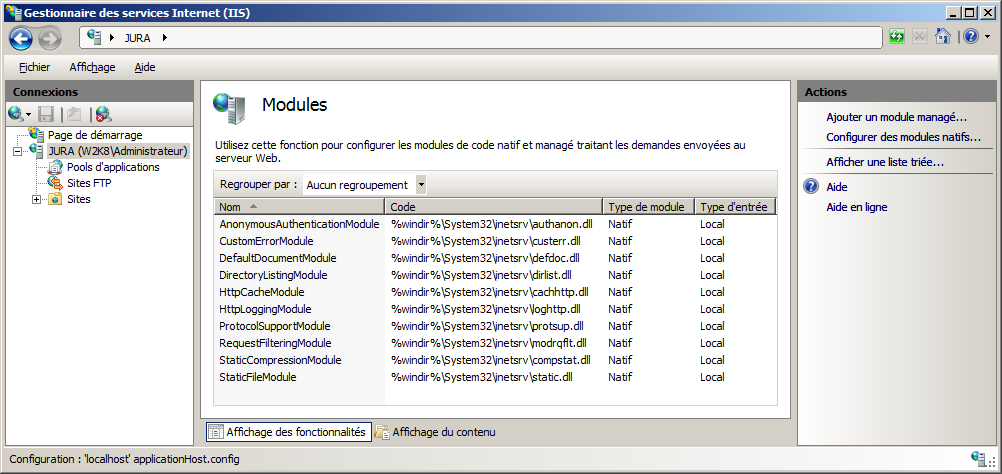
Task: Open the Fichier menu
Action: [x=34, y=67]
